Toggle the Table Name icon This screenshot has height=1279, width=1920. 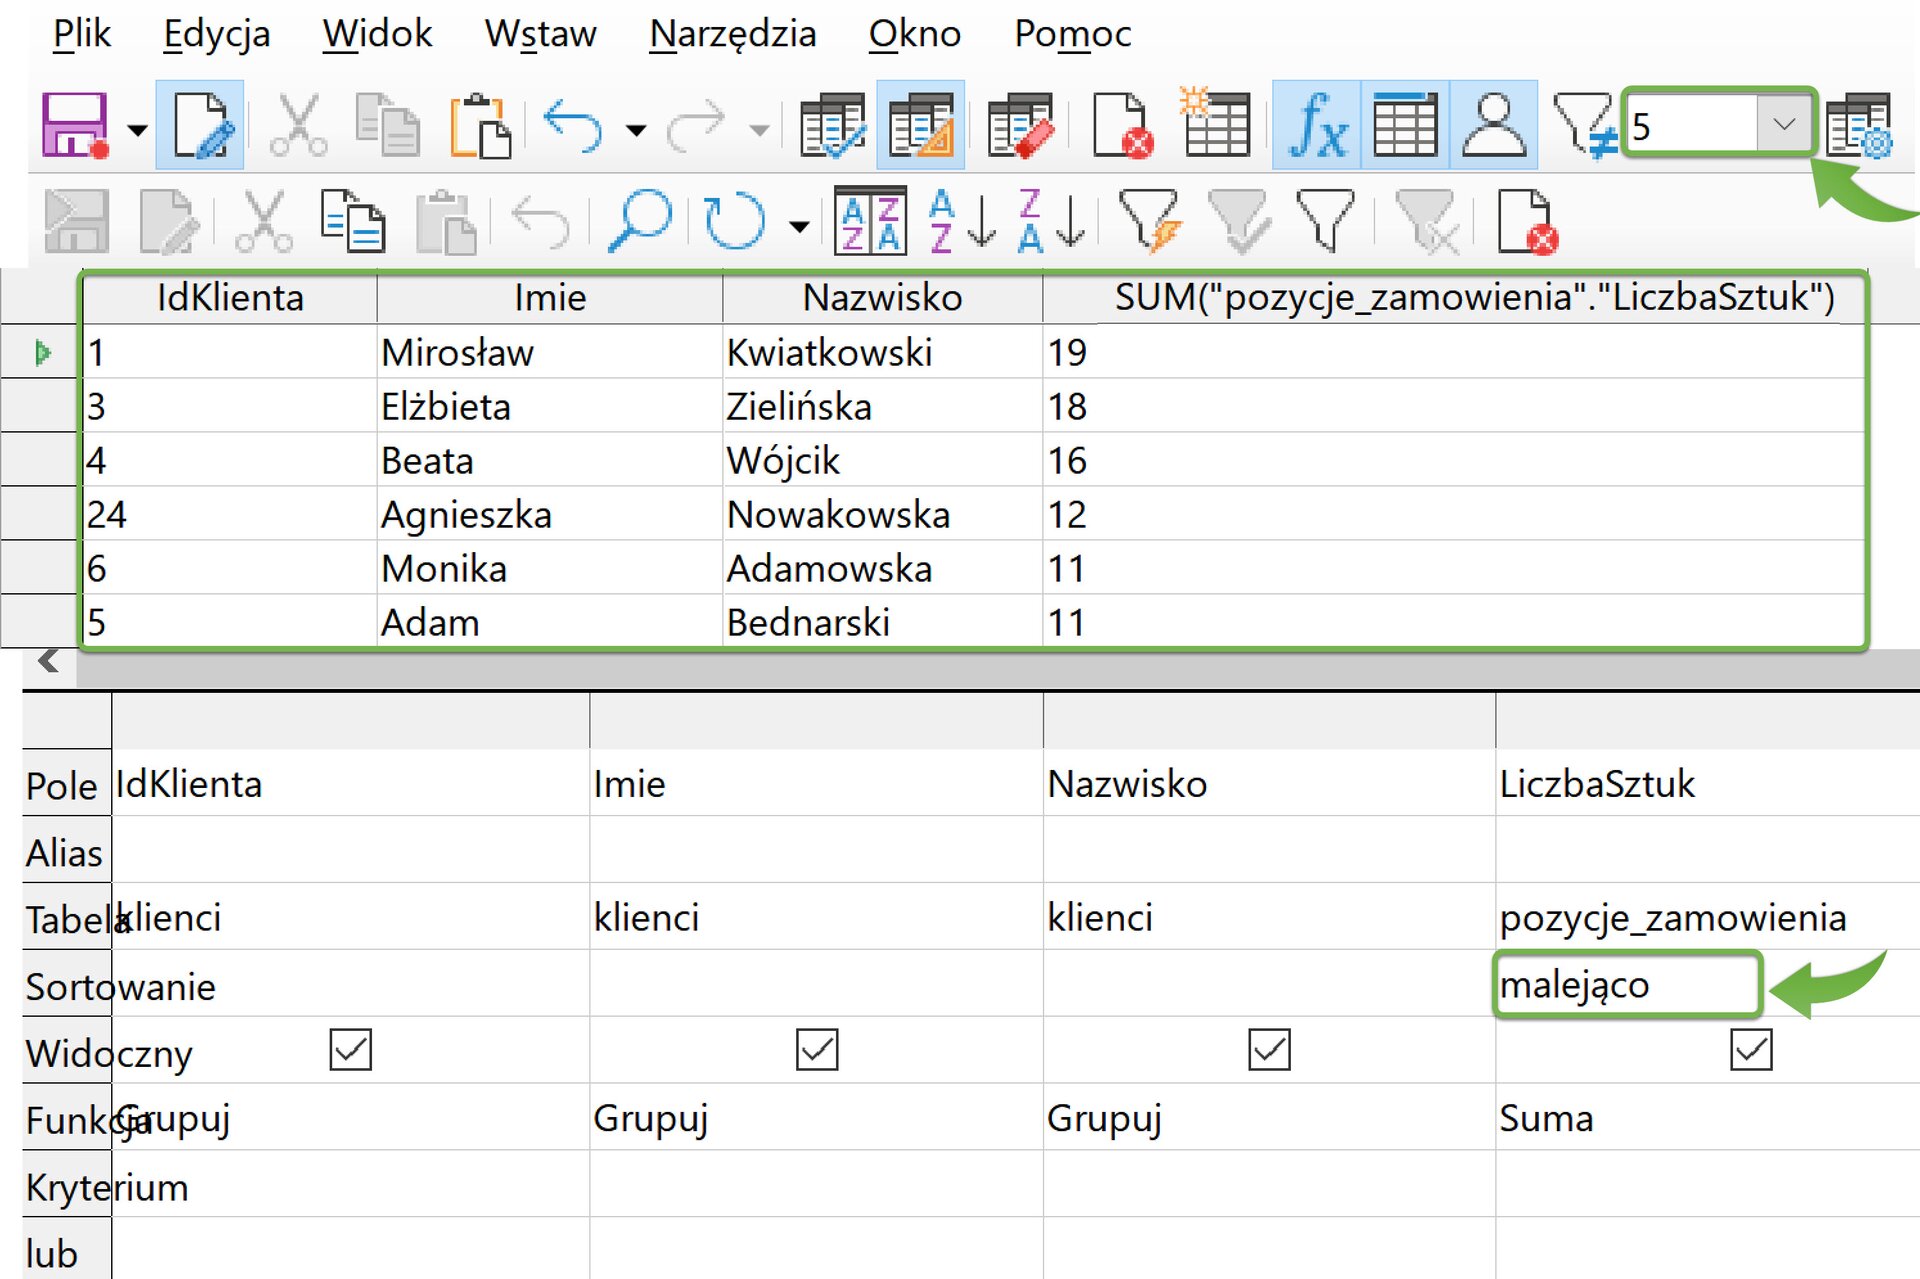point(1405,126)
